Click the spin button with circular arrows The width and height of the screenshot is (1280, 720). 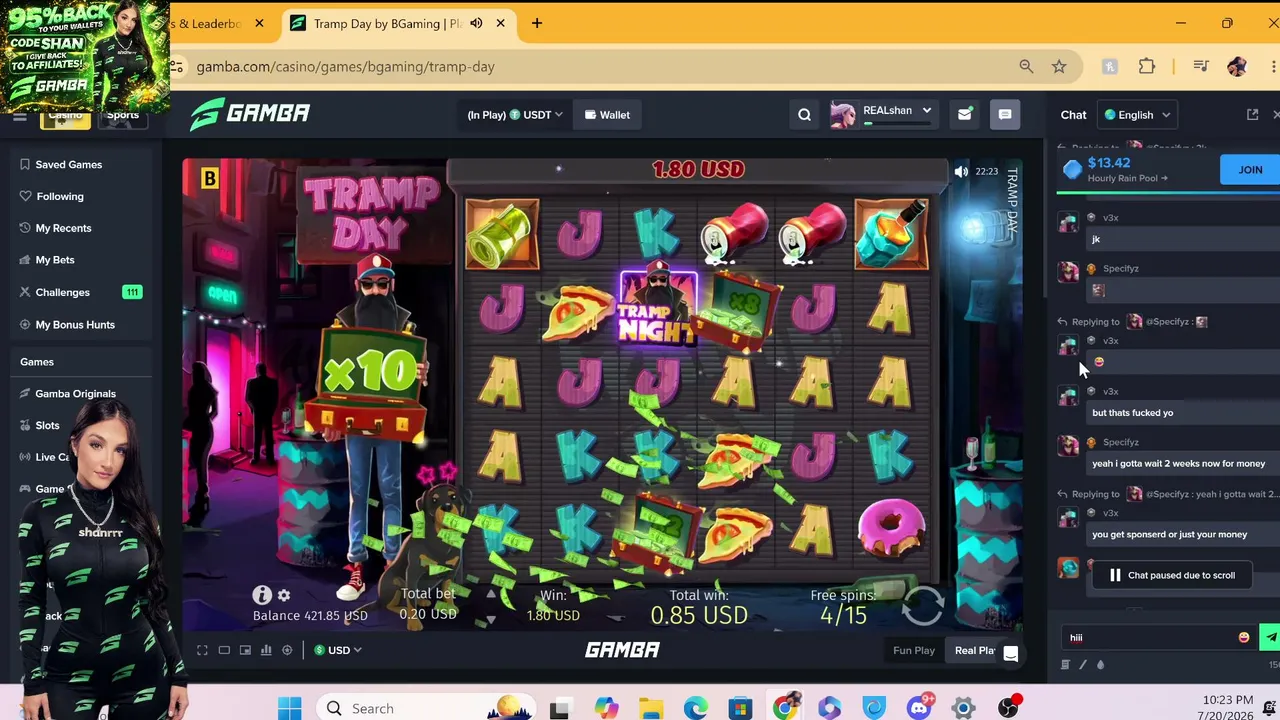click(x=923, y=604)
